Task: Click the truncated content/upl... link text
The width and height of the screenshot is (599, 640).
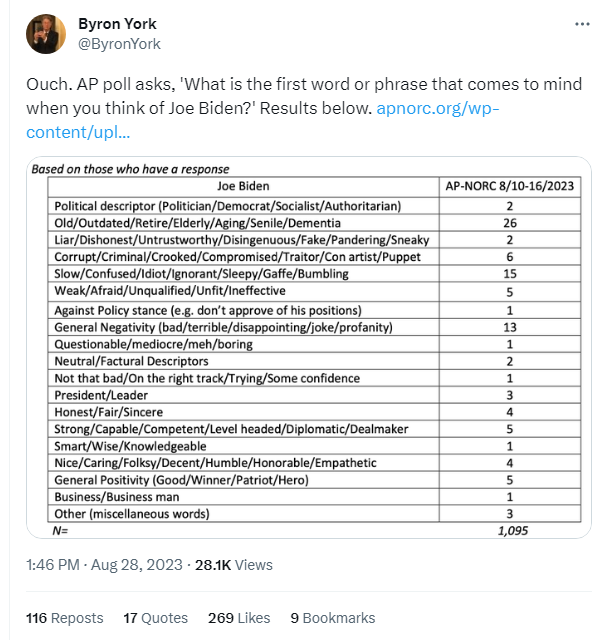Action: (78, 132)
